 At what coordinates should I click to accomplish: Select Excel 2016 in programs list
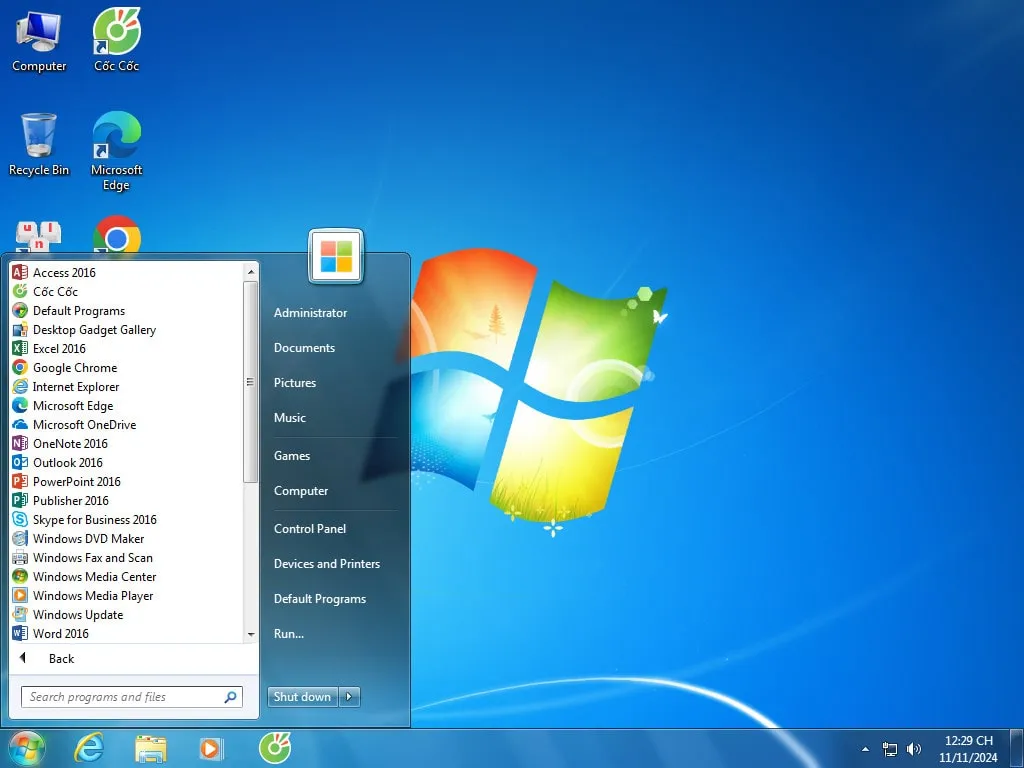tap(59, 349)
